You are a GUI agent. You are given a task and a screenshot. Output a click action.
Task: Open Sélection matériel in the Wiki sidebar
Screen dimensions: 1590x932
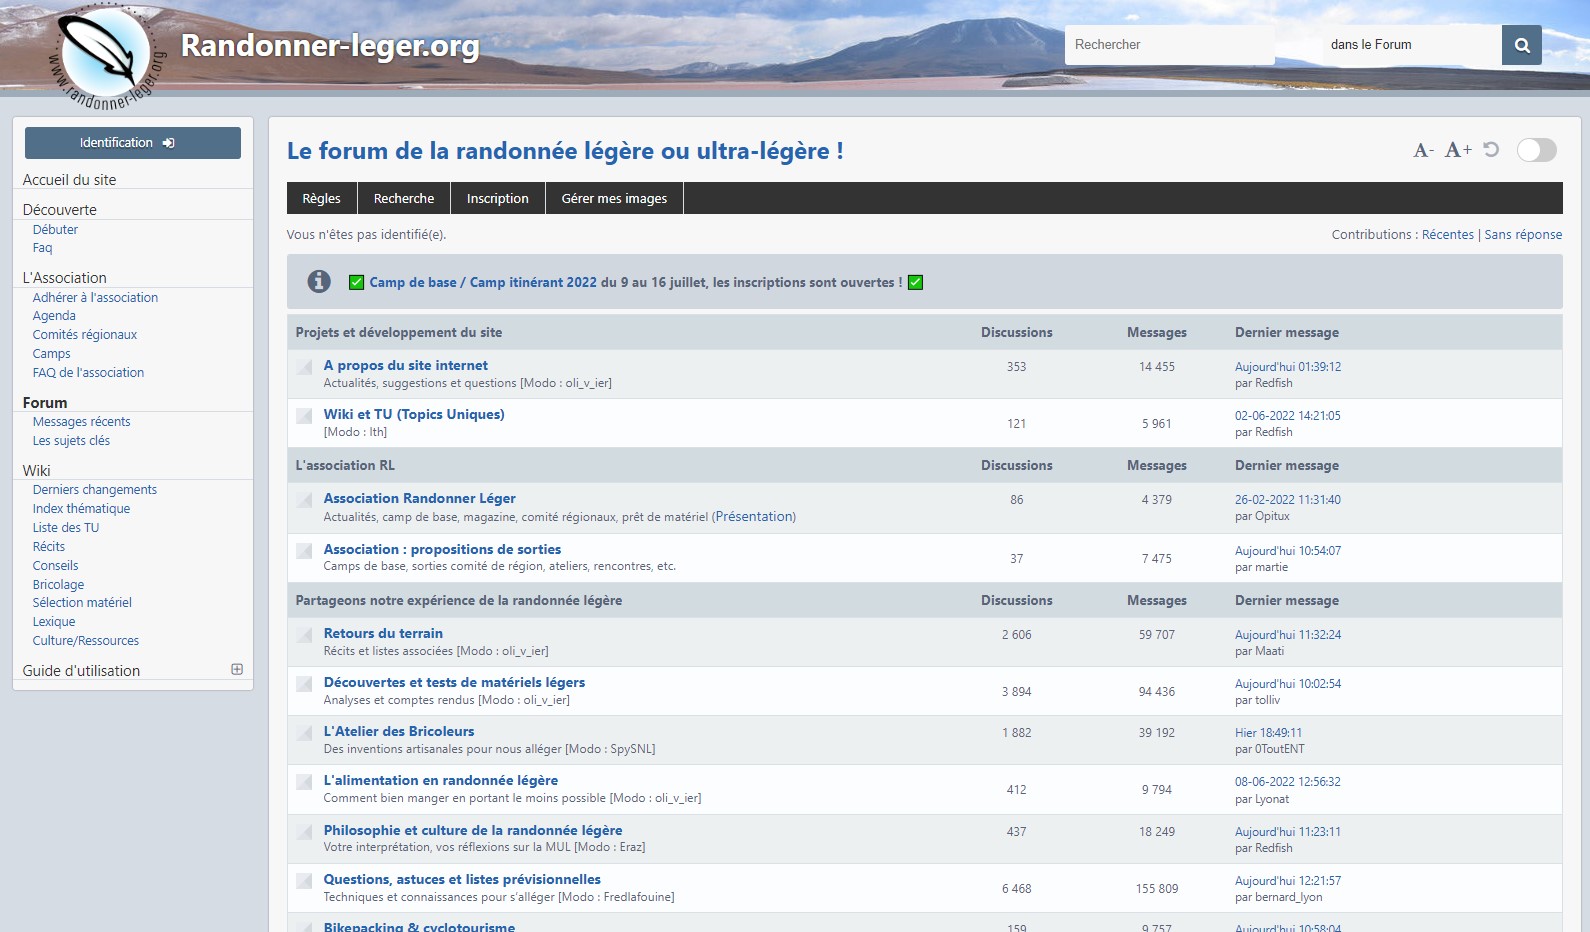pos(82,603)
